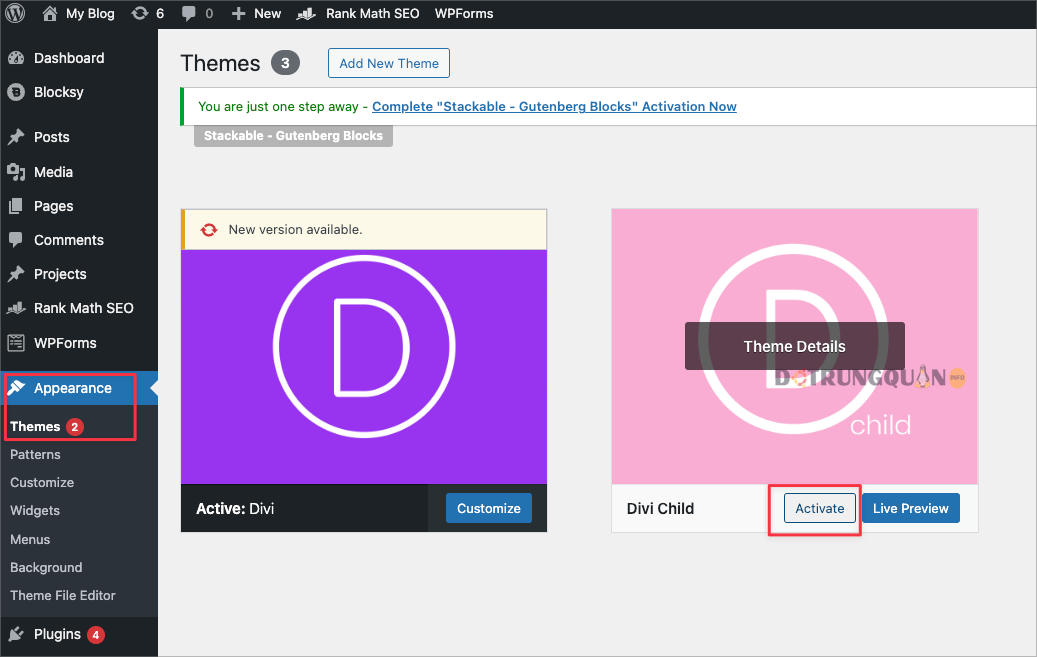Click the red update icon on Divi theme
1037x657 pixels.
point(209,230)
